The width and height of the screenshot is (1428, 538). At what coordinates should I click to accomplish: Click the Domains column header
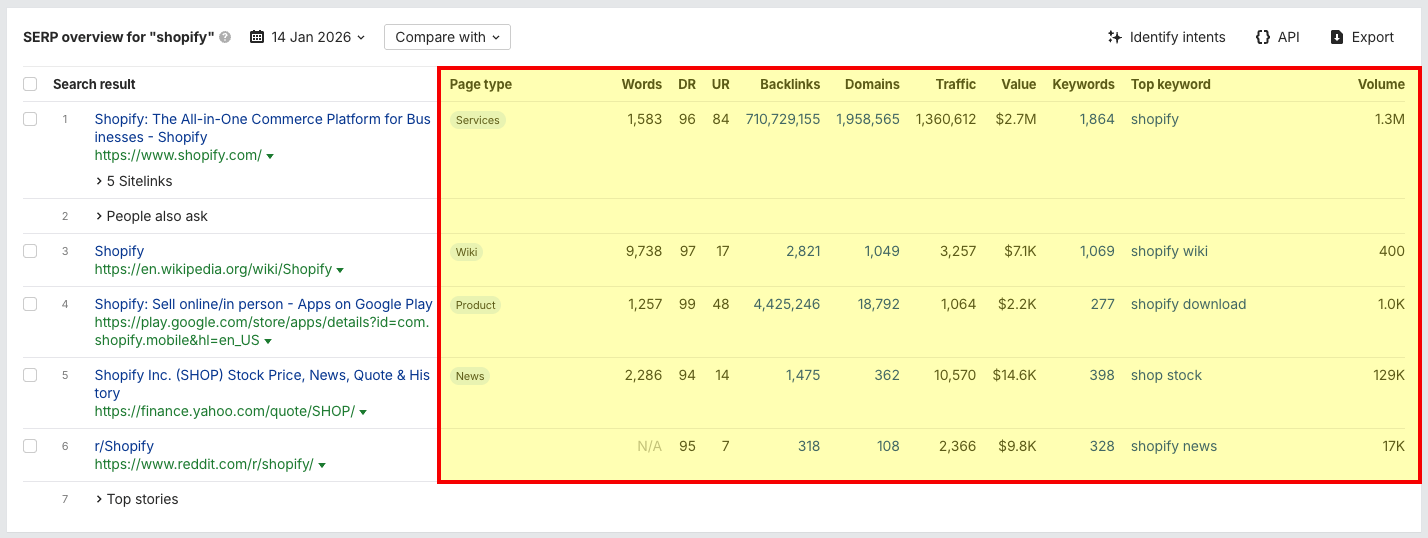[872, 84]
